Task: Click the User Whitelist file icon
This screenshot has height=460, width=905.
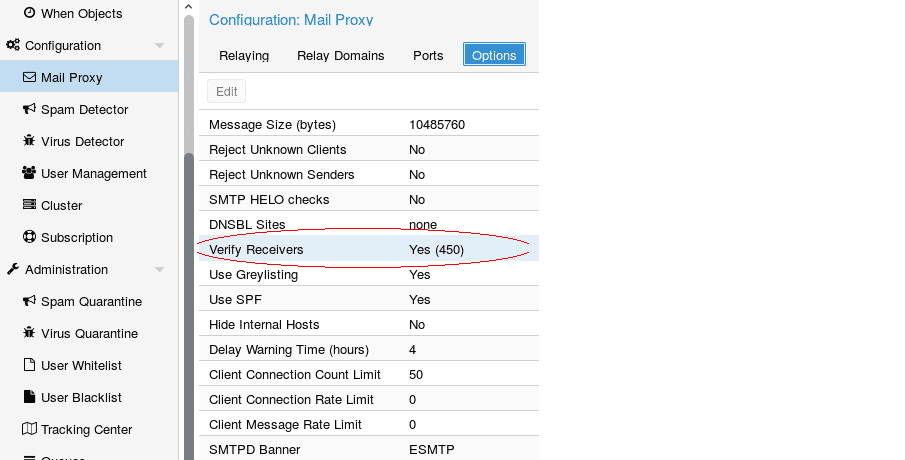Action: (x=29, y=365)
